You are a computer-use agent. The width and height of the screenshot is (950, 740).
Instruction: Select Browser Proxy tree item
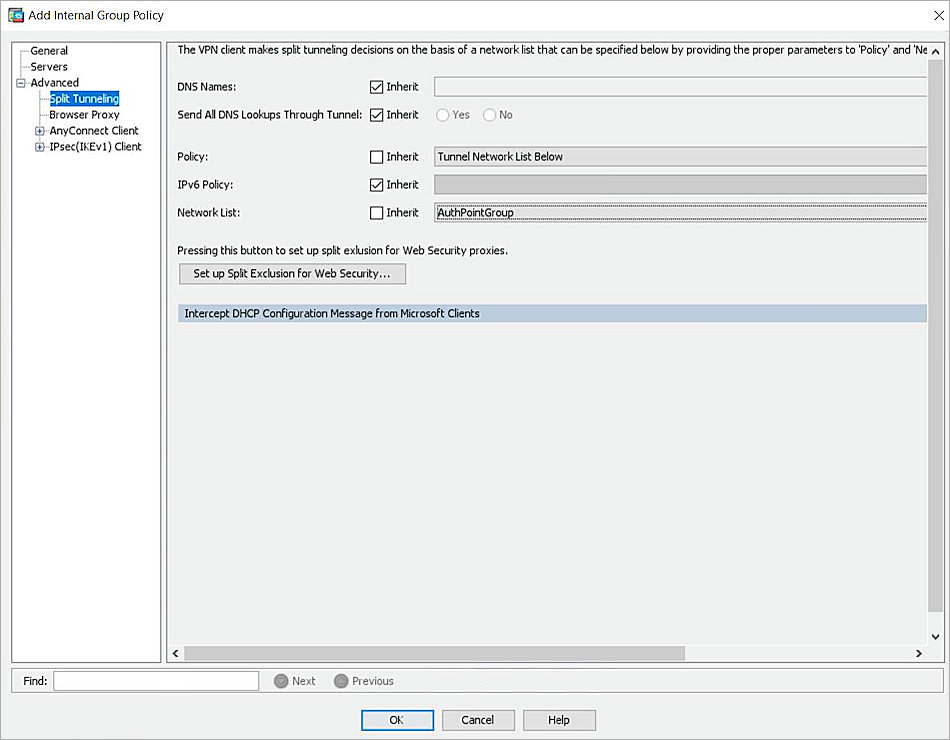tap(84, 115)
